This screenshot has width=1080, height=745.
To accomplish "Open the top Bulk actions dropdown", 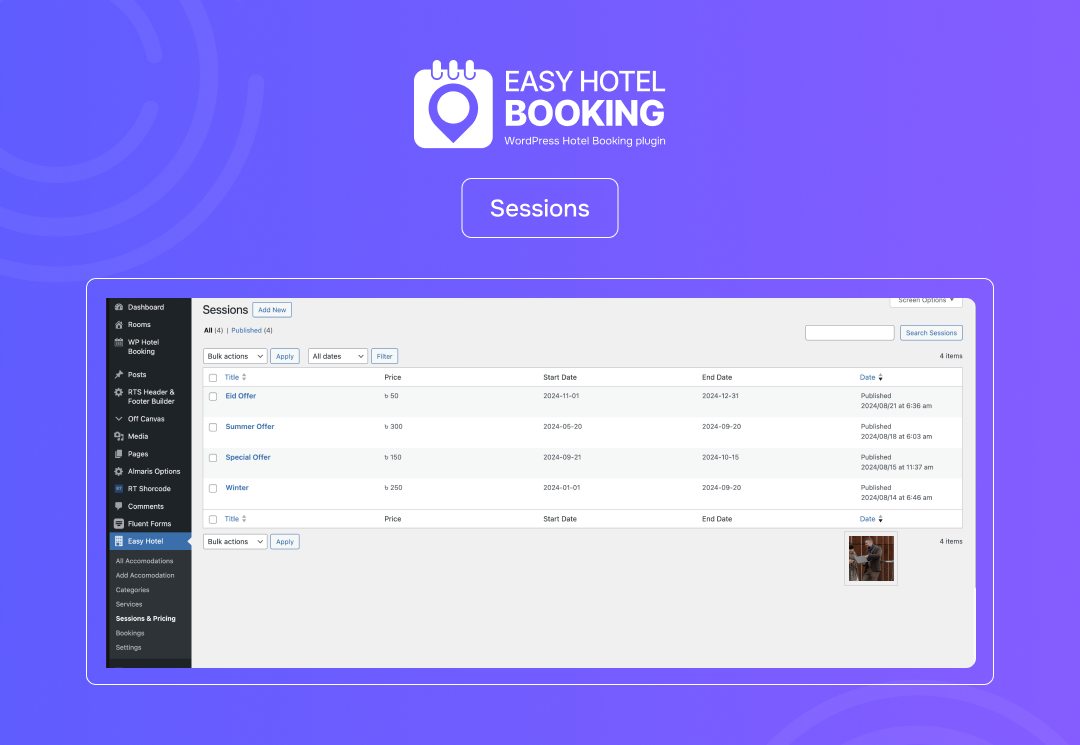I will pos(235,356).
